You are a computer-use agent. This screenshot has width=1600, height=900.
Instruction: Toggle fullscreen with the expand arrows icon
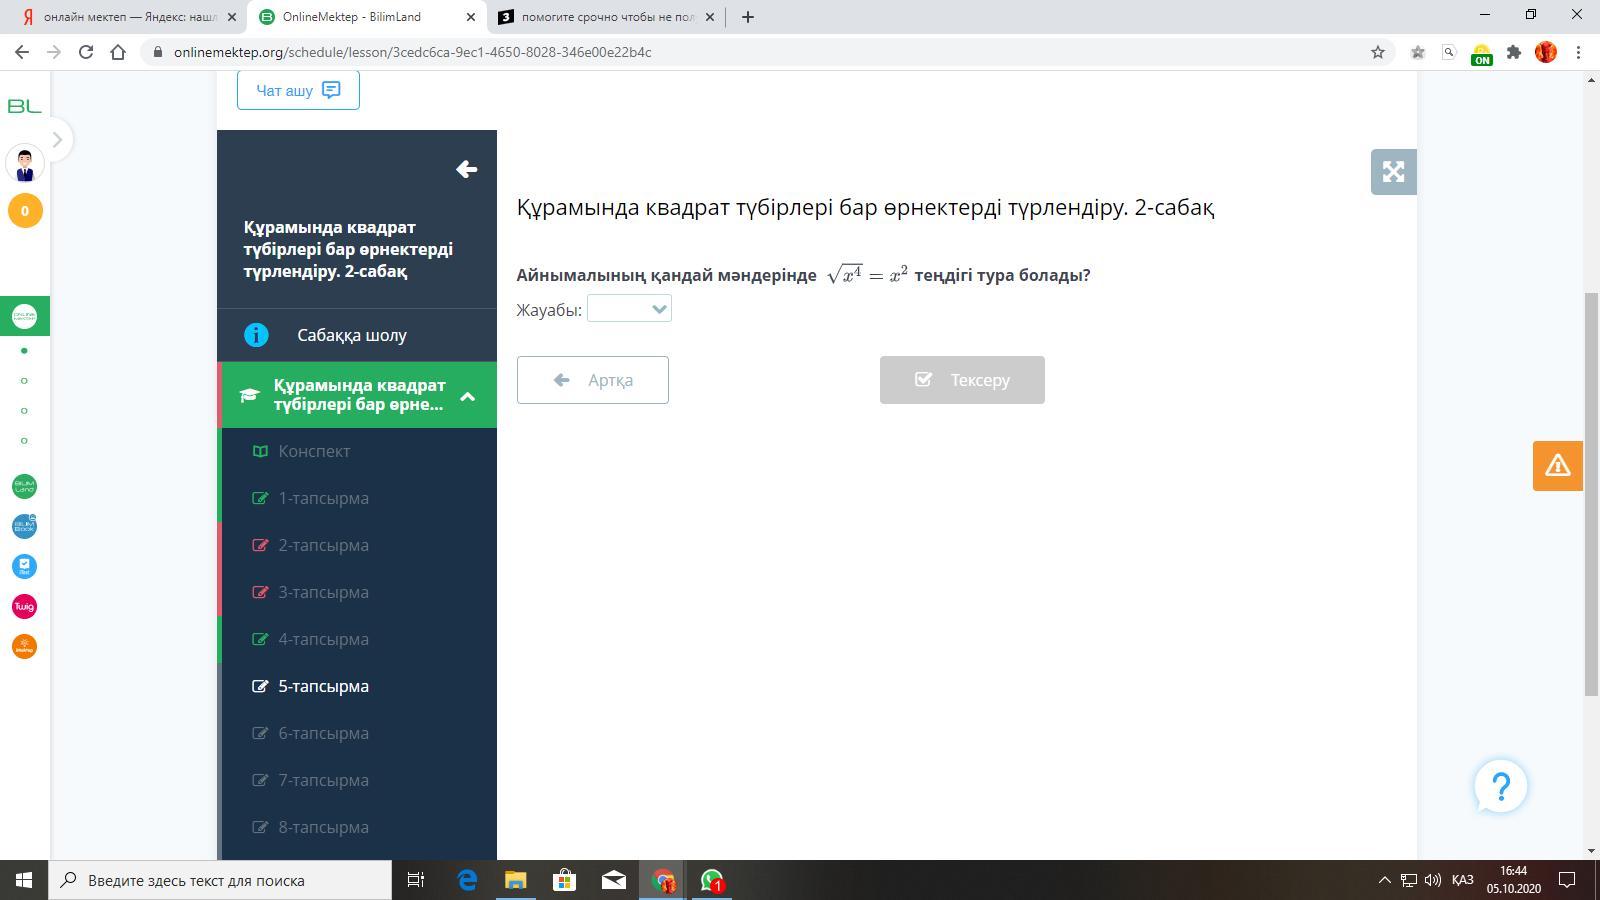[1393, 172]
